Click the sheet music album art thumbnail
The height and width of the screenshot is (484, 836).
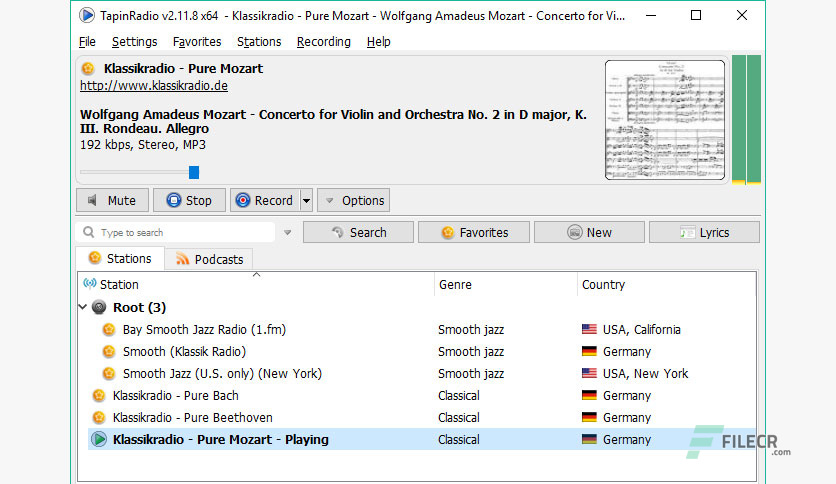point(665,120)
